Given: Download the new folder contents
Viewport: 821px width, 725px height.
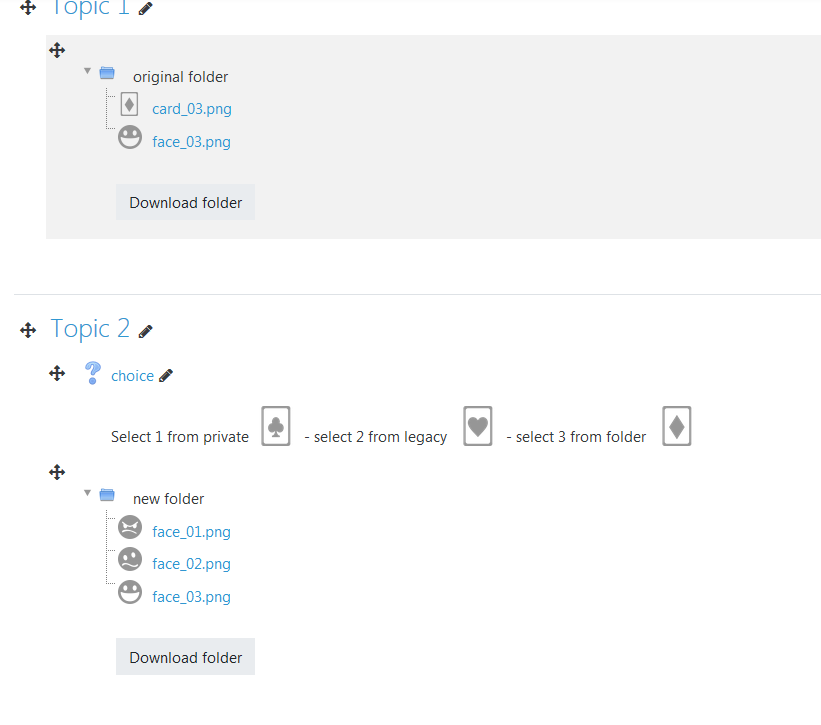Looking at the screenshot, I should coord(185,657).
